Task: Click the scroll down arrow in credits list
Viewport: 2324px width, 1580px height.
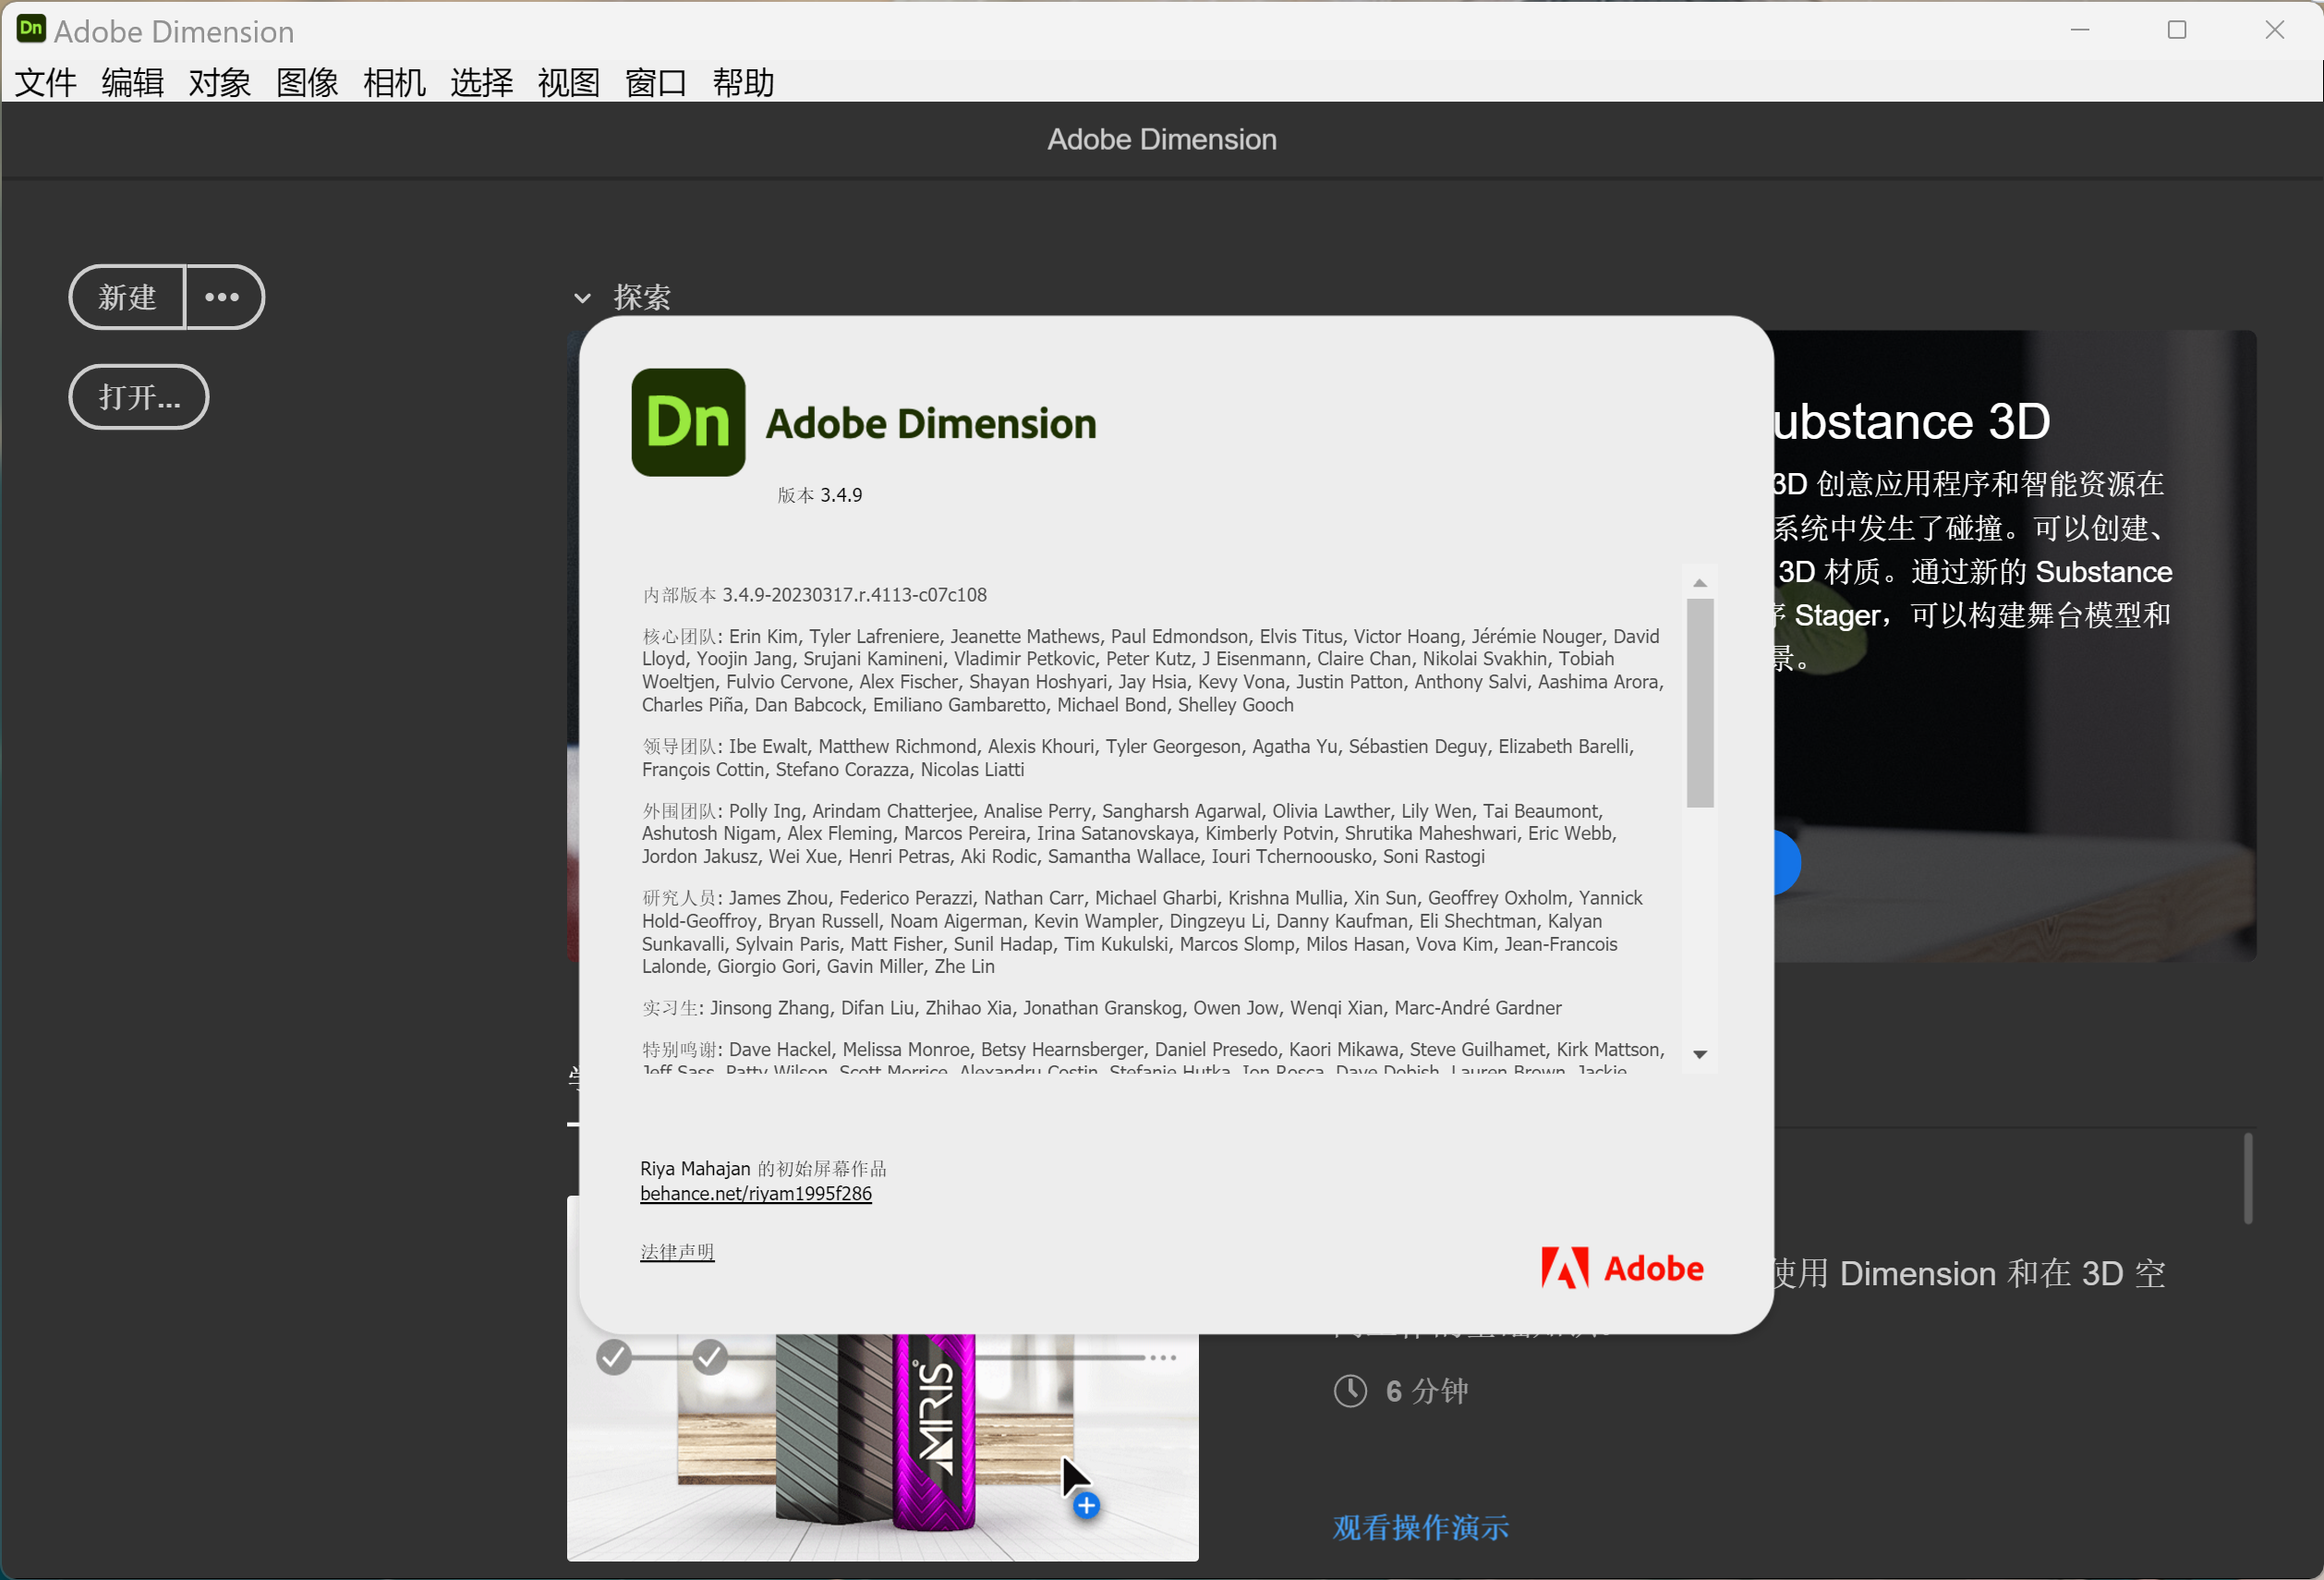Action: click(1699, 1055)
